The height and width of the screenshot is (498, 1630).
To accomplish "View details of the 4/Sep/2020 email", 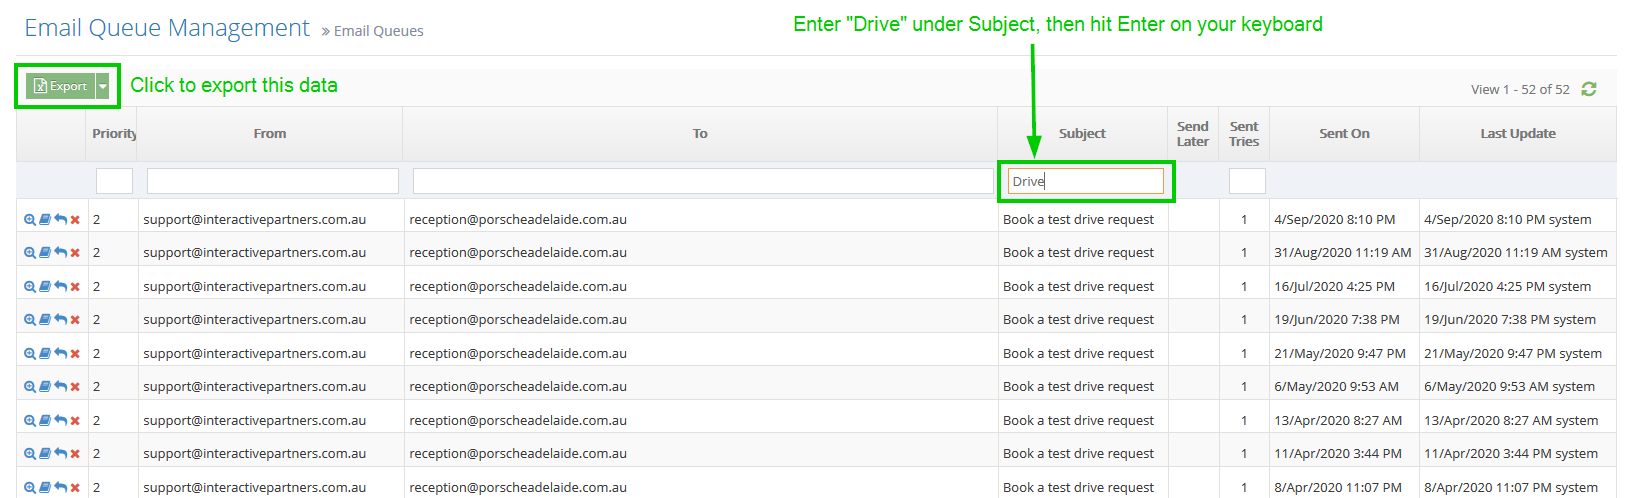I will click(30, 220).
